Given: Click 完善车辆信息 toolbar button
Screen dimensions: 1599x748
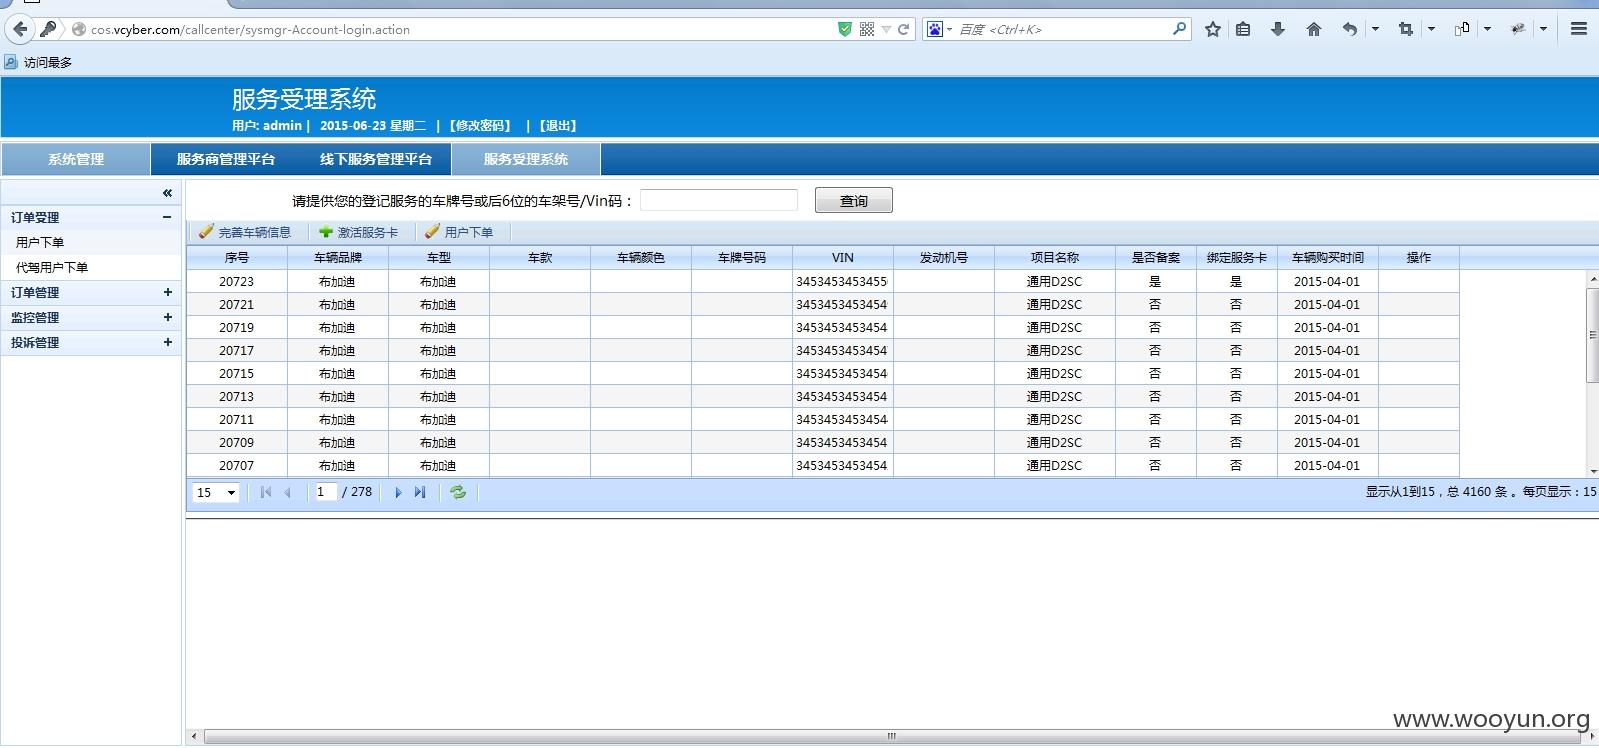Looking at the screenshot, I should [x=245, y=232].
